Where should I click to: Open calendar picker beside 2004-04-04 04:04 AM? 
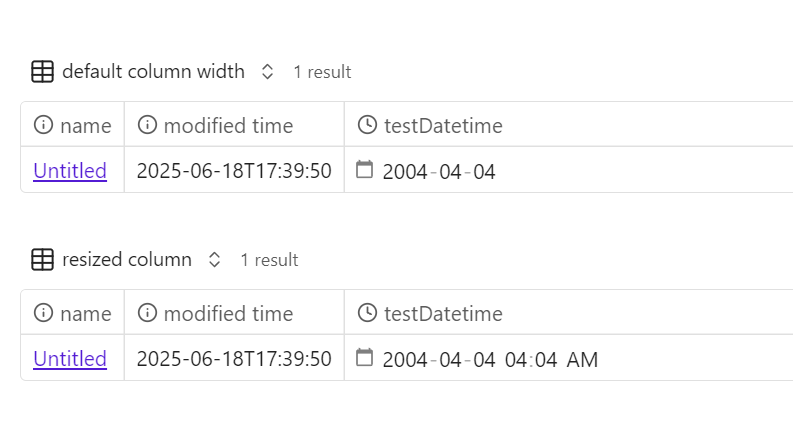click(x=365, y=358)
